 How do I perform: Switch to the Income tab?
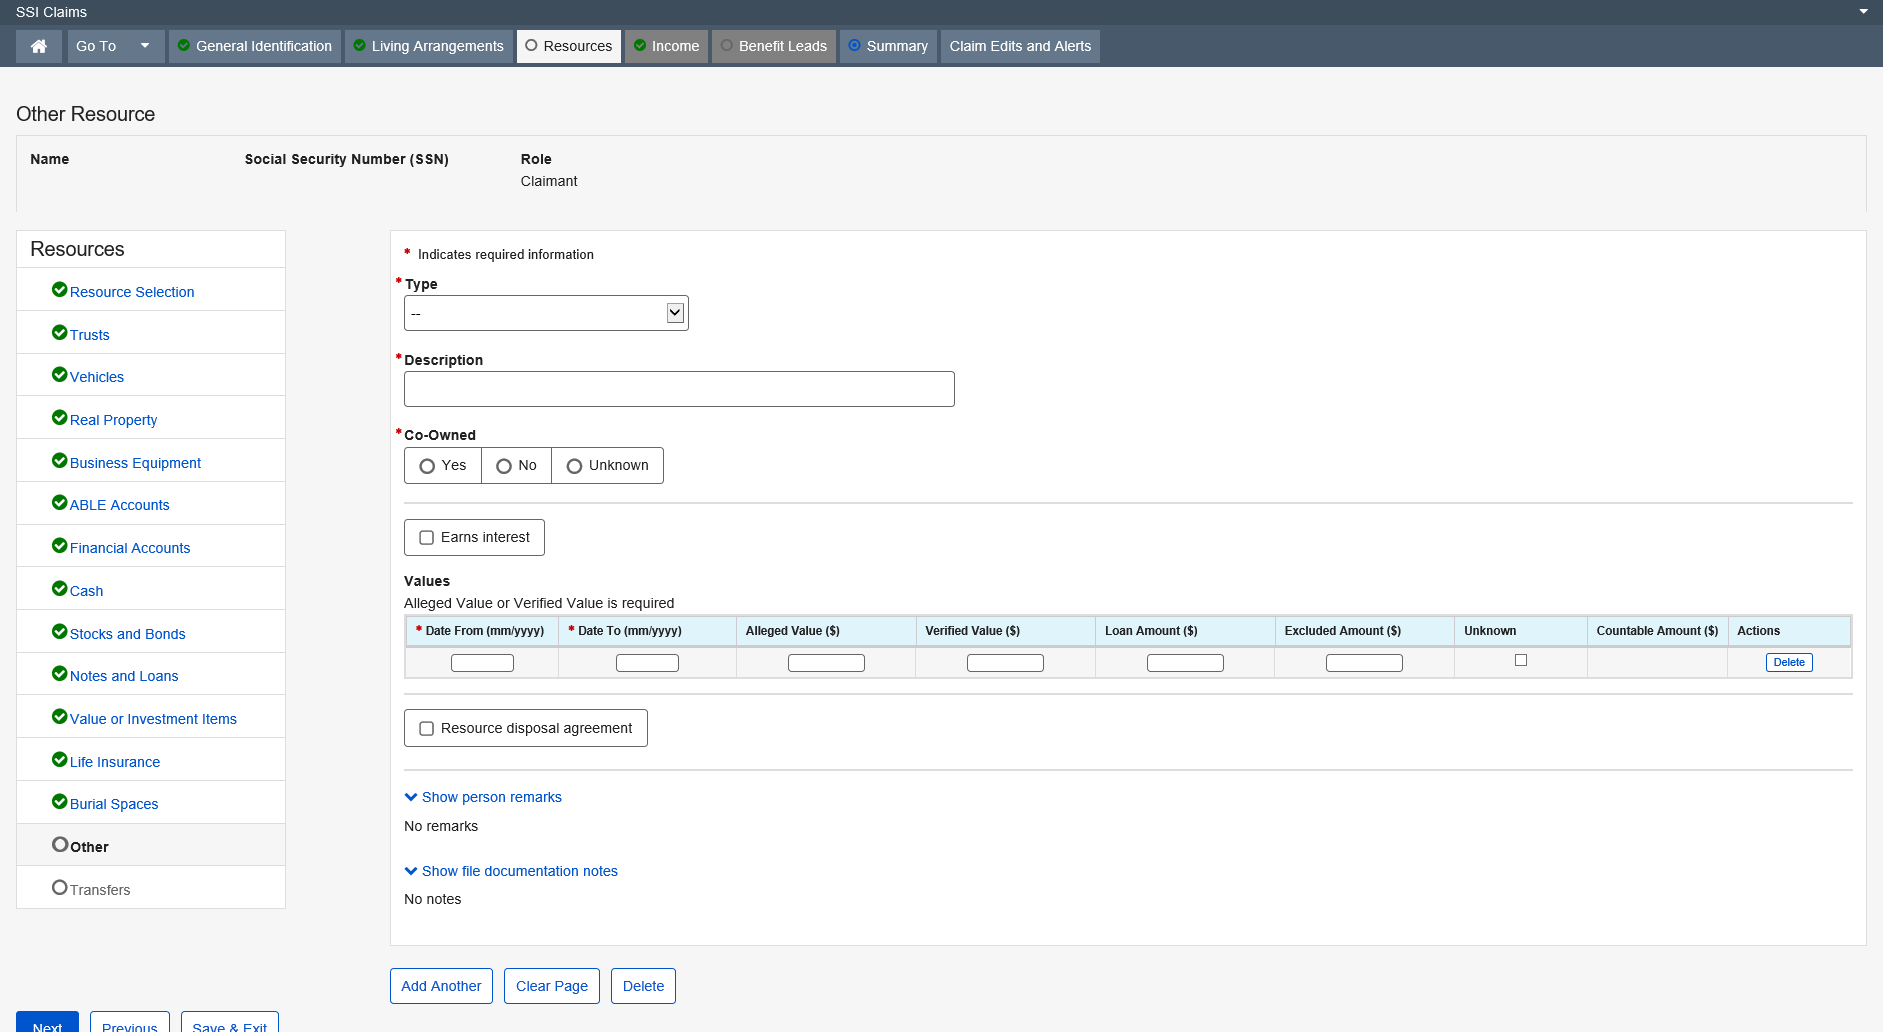coord(666,46)
